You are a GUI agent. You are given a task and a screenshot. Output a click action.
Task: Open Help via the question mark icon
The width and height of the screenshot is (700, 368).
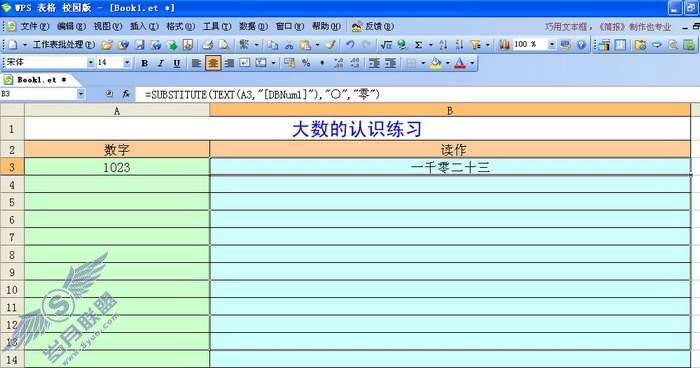(x=581, y=45)
